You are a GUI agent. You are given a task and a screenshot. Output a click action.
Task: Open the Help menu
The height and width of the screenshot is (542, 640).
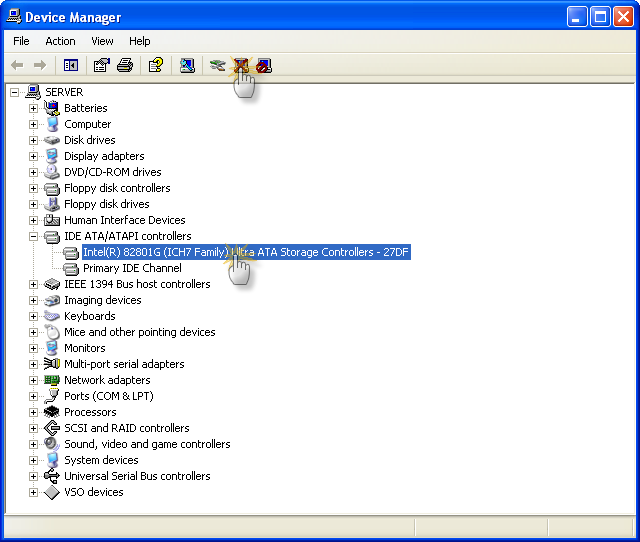click(140, 41)
